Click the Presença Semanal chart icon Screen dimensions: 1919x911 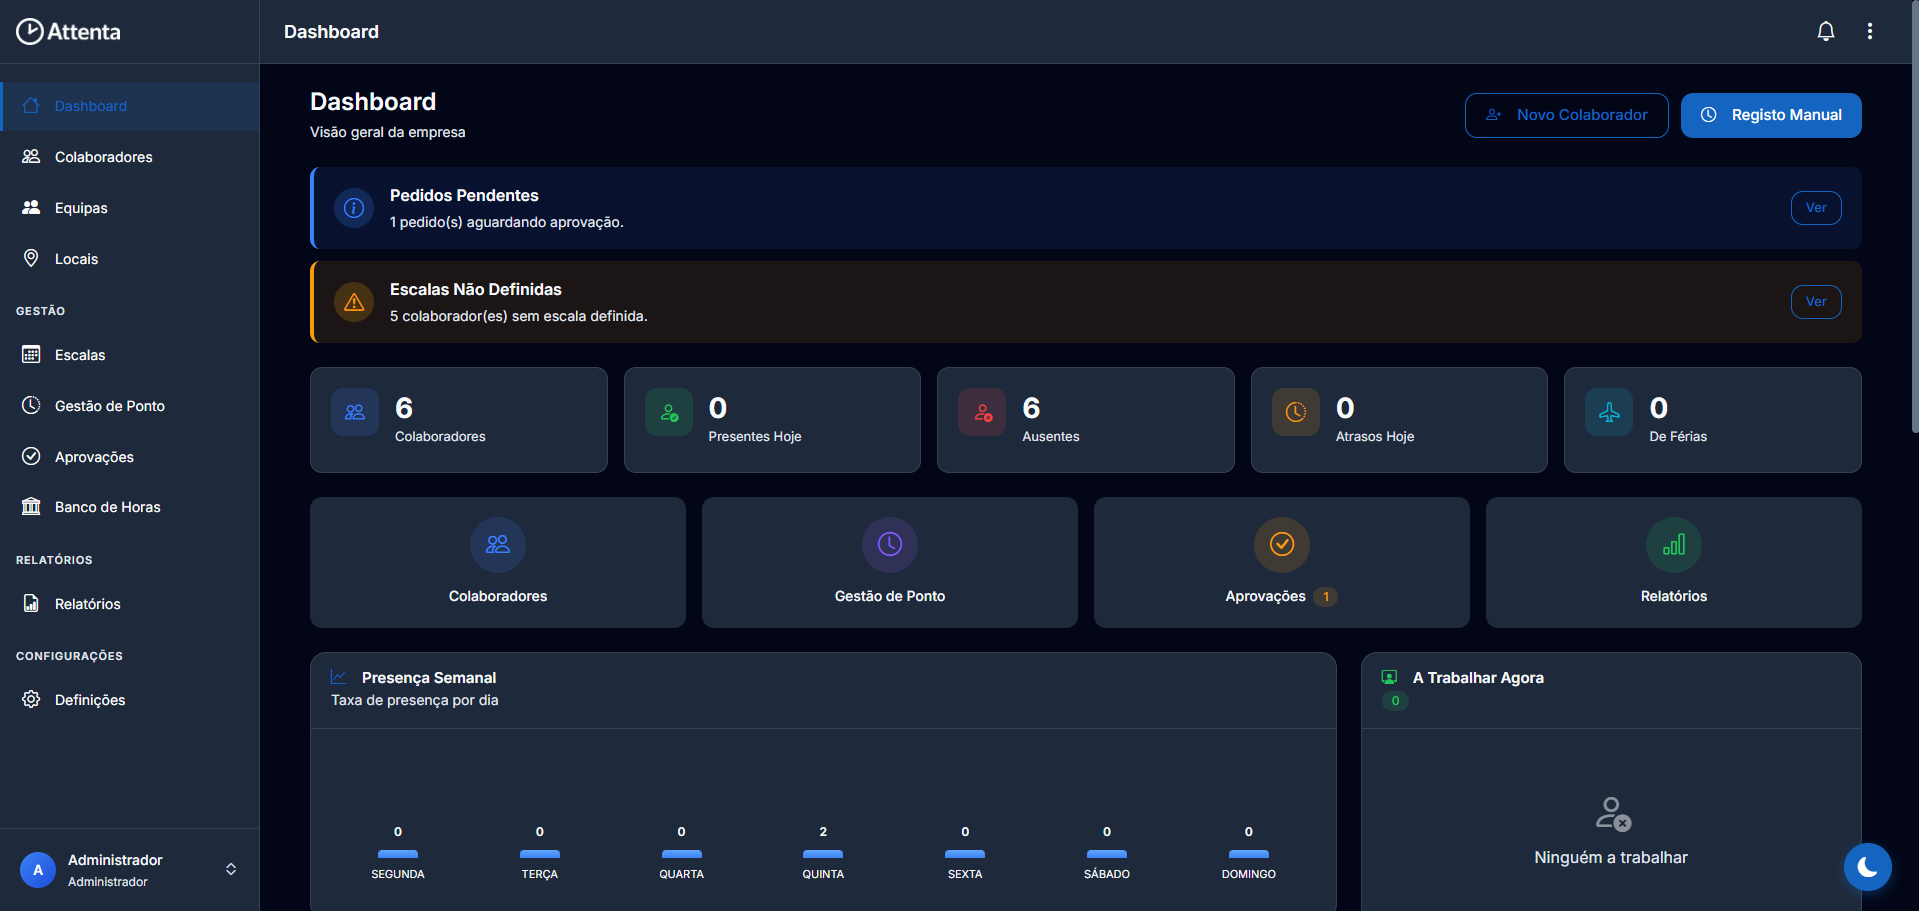(x=339, y=677)
